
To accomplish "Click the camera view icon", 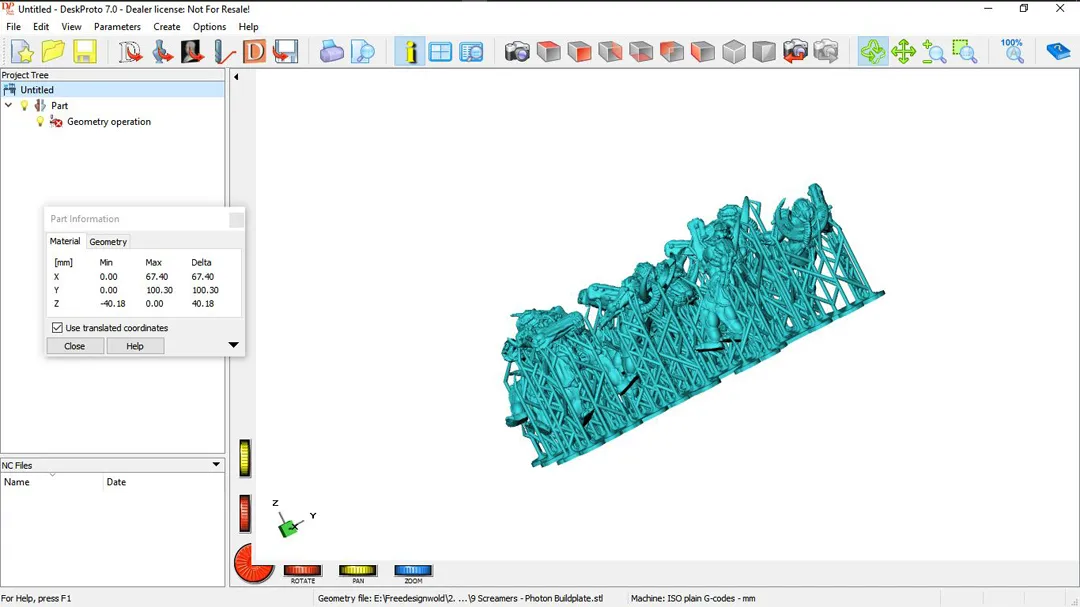I will 517,52.
